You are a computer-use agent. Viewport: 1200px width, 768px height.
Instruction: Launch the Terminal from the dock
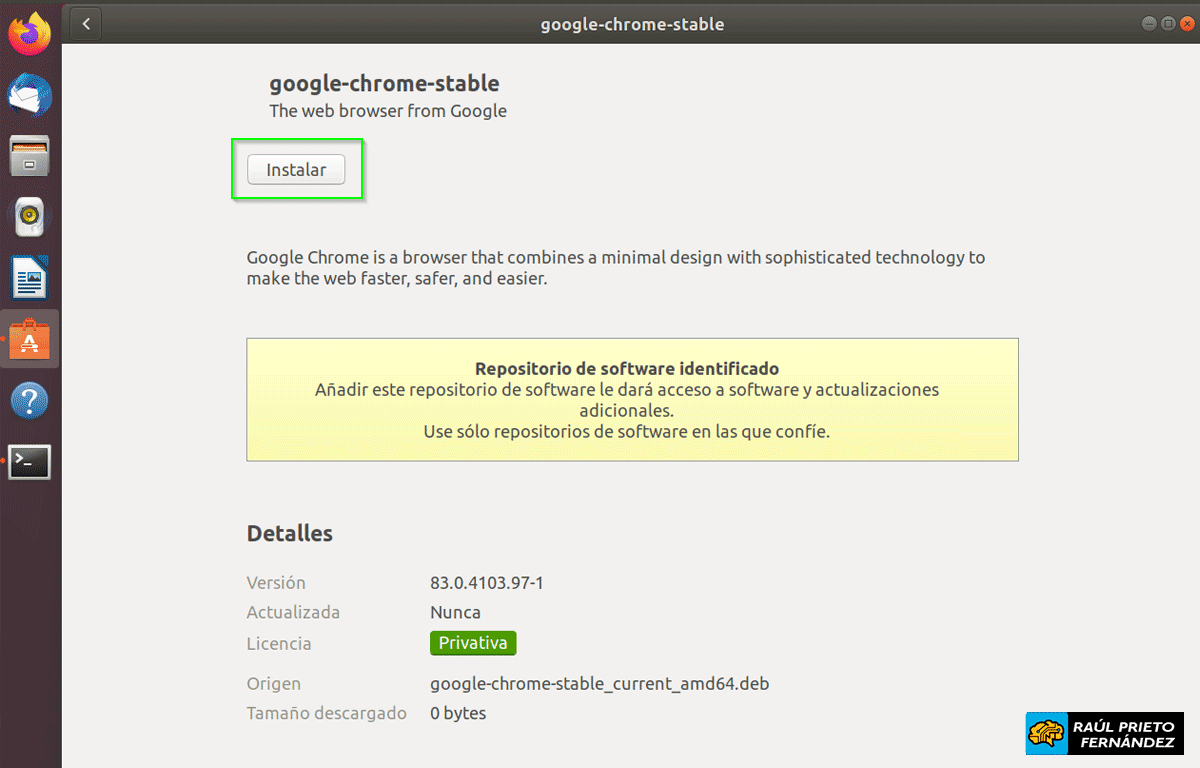(29, 461)
